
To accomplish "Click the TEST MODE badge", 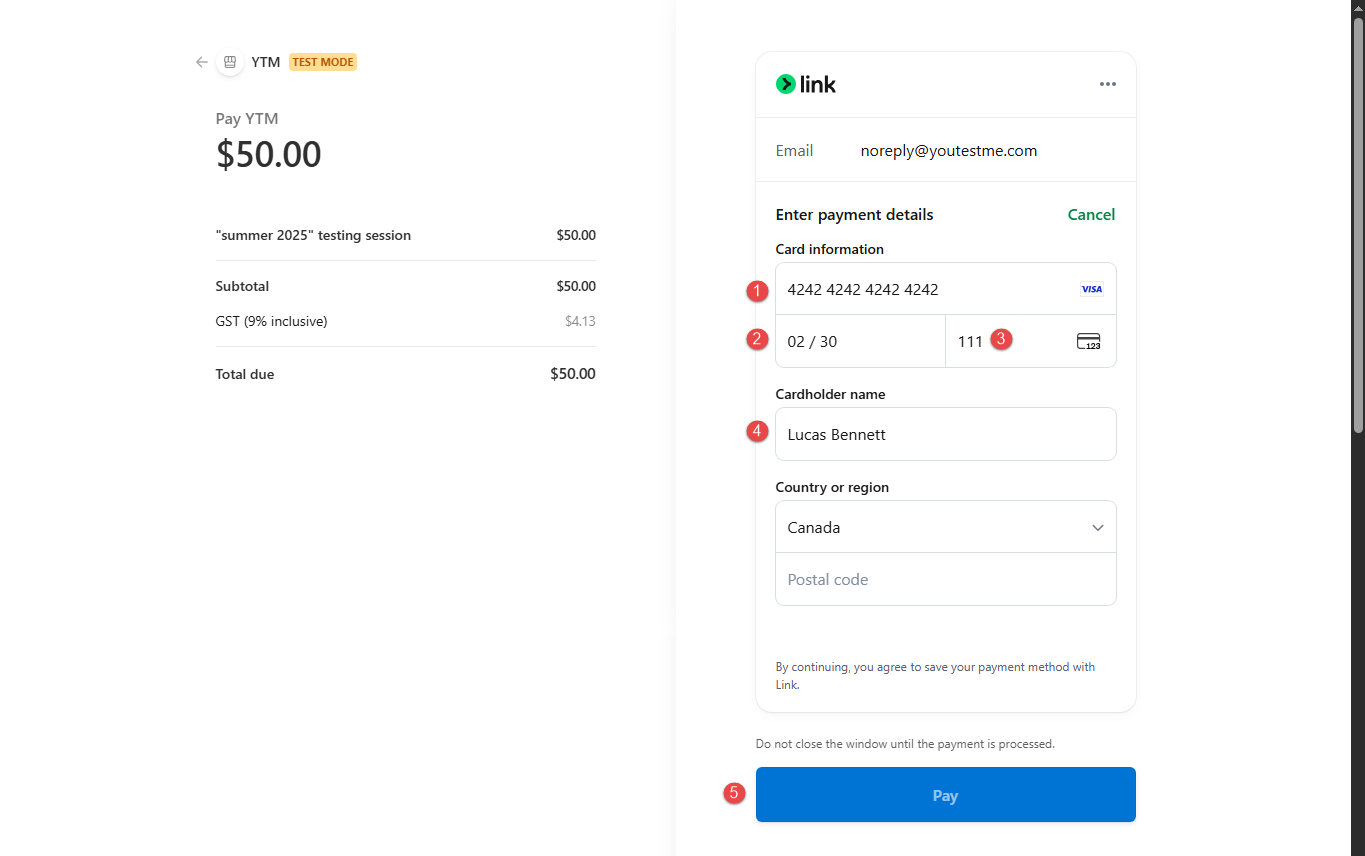I will (x=323, y=62).
